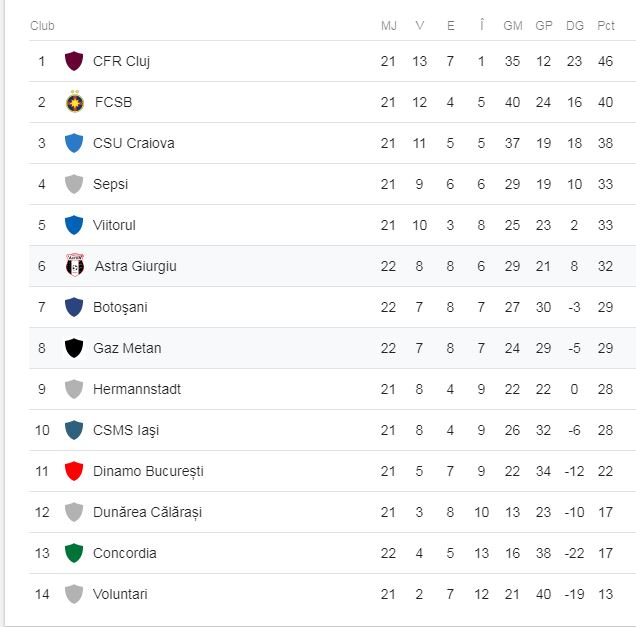Image resolution: width=636 pixels, height=627 pixels.
Task: Open the Dunărea Călărași team link
Action: point(147,512)
